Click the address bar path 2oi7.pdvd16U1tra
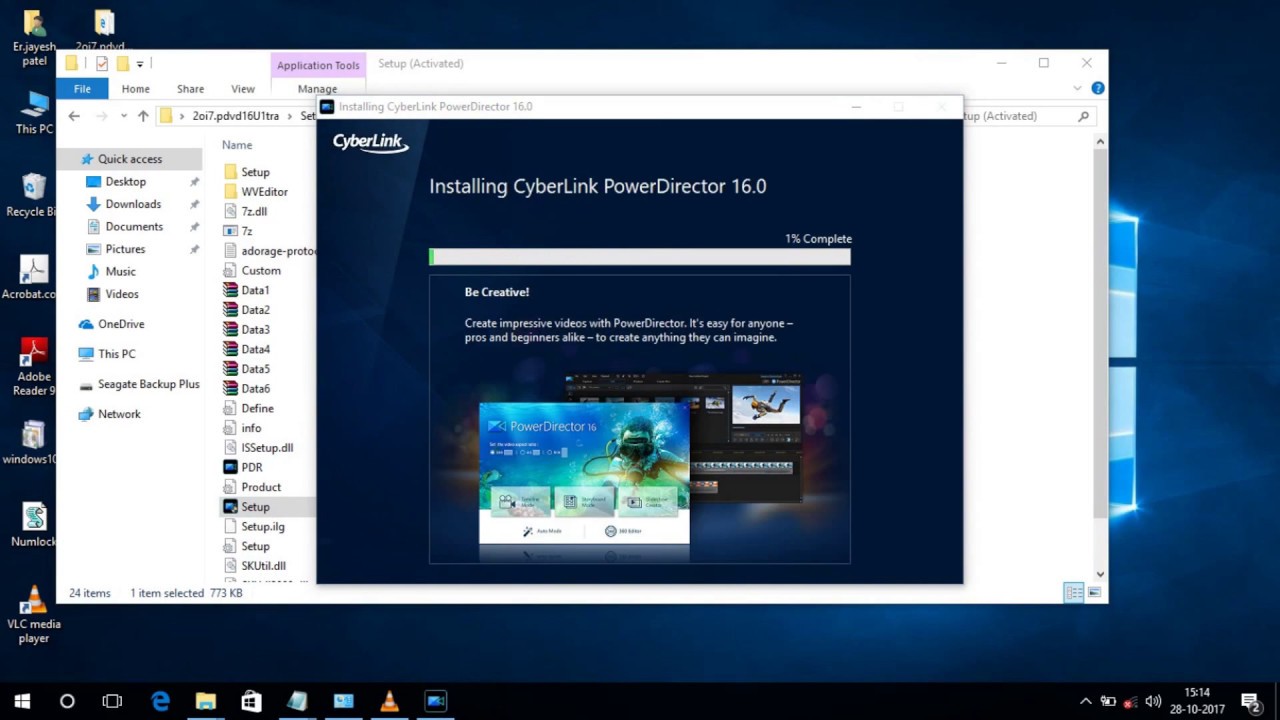The height and width of the screenshot is (720, 1280). 235,116
